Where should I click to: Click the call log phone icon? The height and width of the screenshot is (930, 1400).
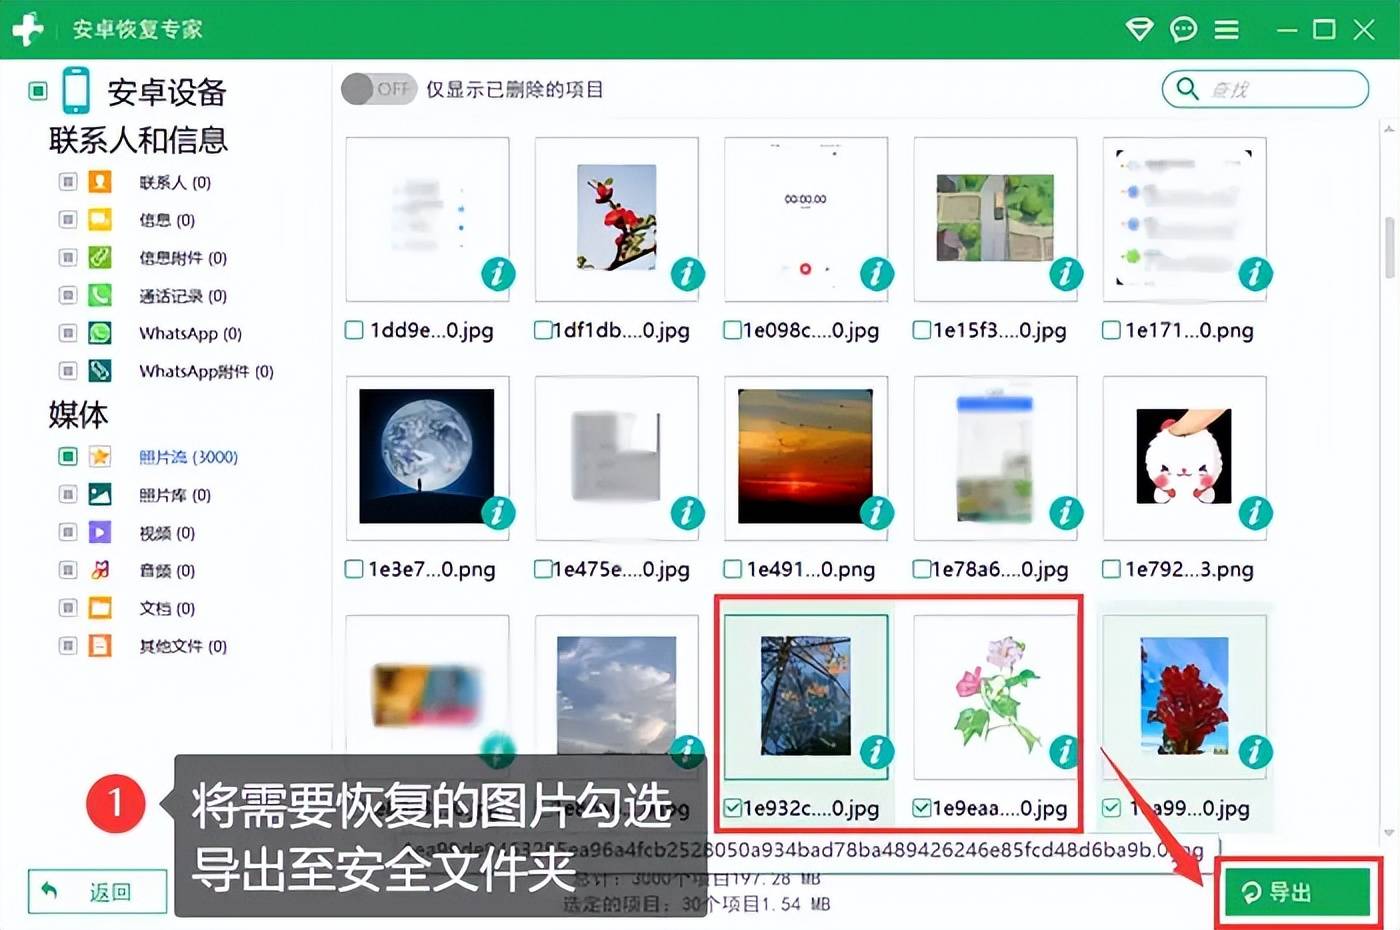pos(100,295)
